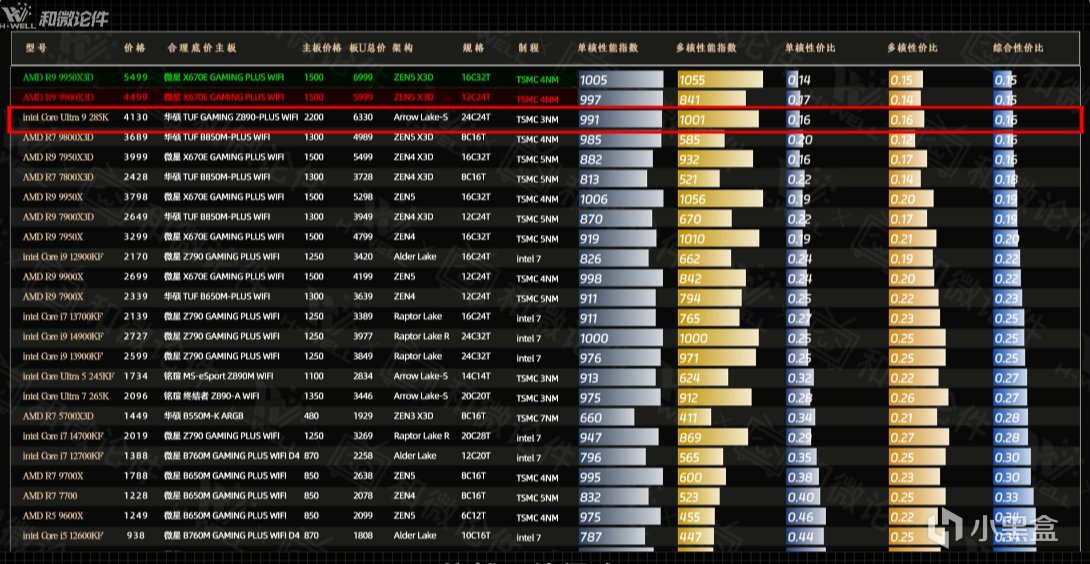Select the 架构 column header
The image size is (1090, 564).
coord(402,48)
